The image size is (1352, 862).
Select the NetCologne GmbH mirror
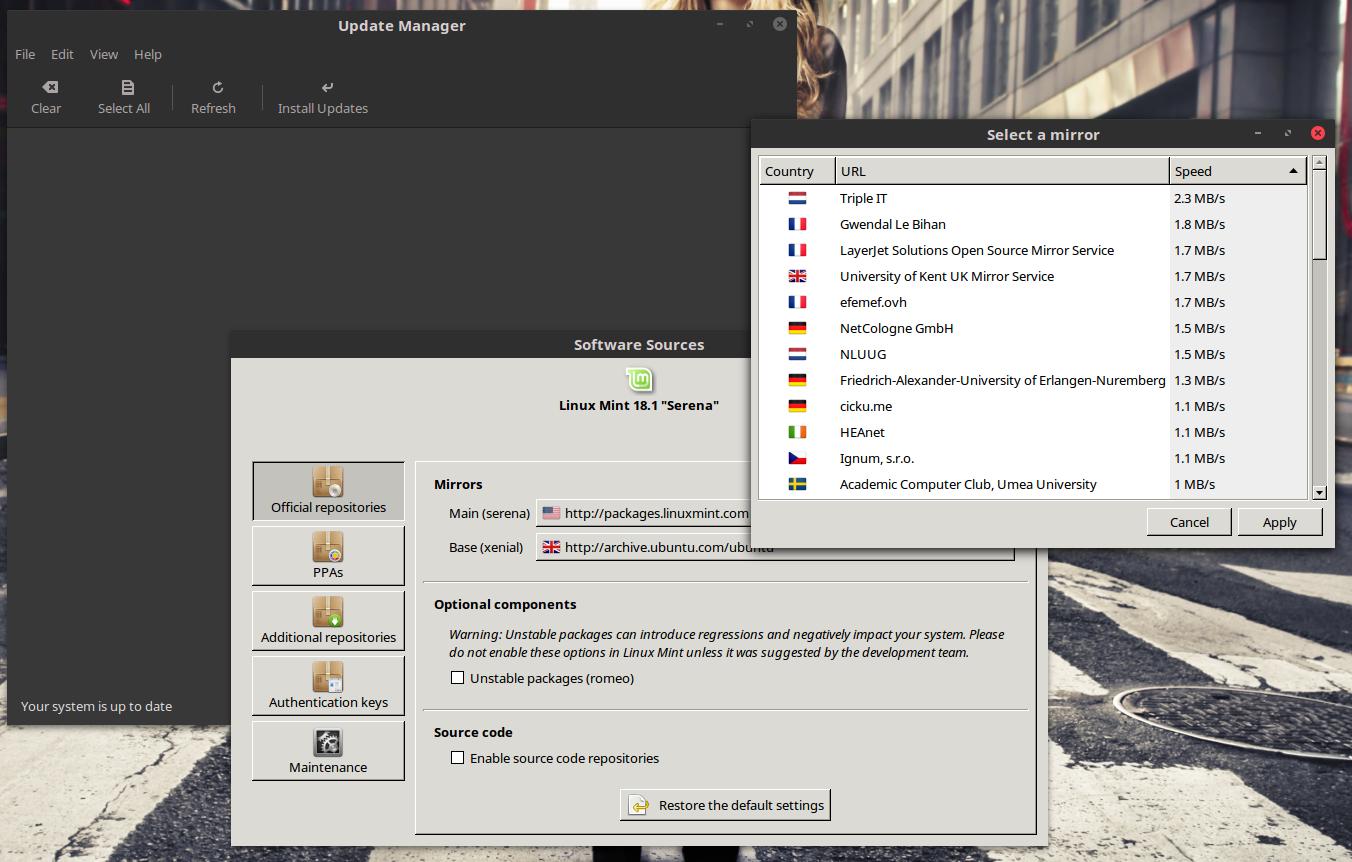[1033, 328]
